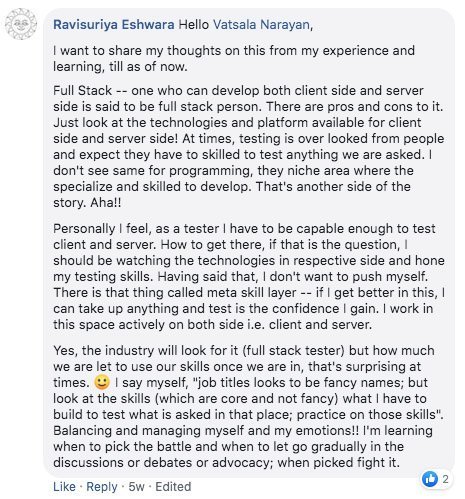Click the "I want to share my thoughts" paragraph
The width and height of the screenshot is (465, 499).
(234, 59)
